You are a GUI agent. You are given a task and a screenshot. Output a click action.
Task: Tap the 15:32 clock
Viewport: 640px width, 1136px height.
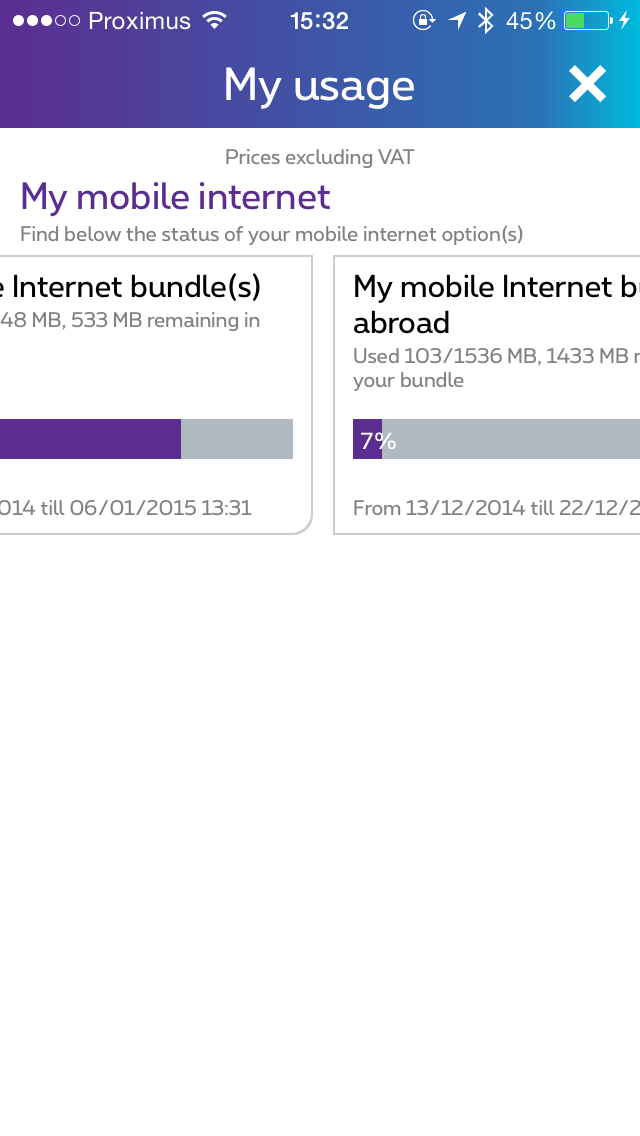(x=319, y=20)
